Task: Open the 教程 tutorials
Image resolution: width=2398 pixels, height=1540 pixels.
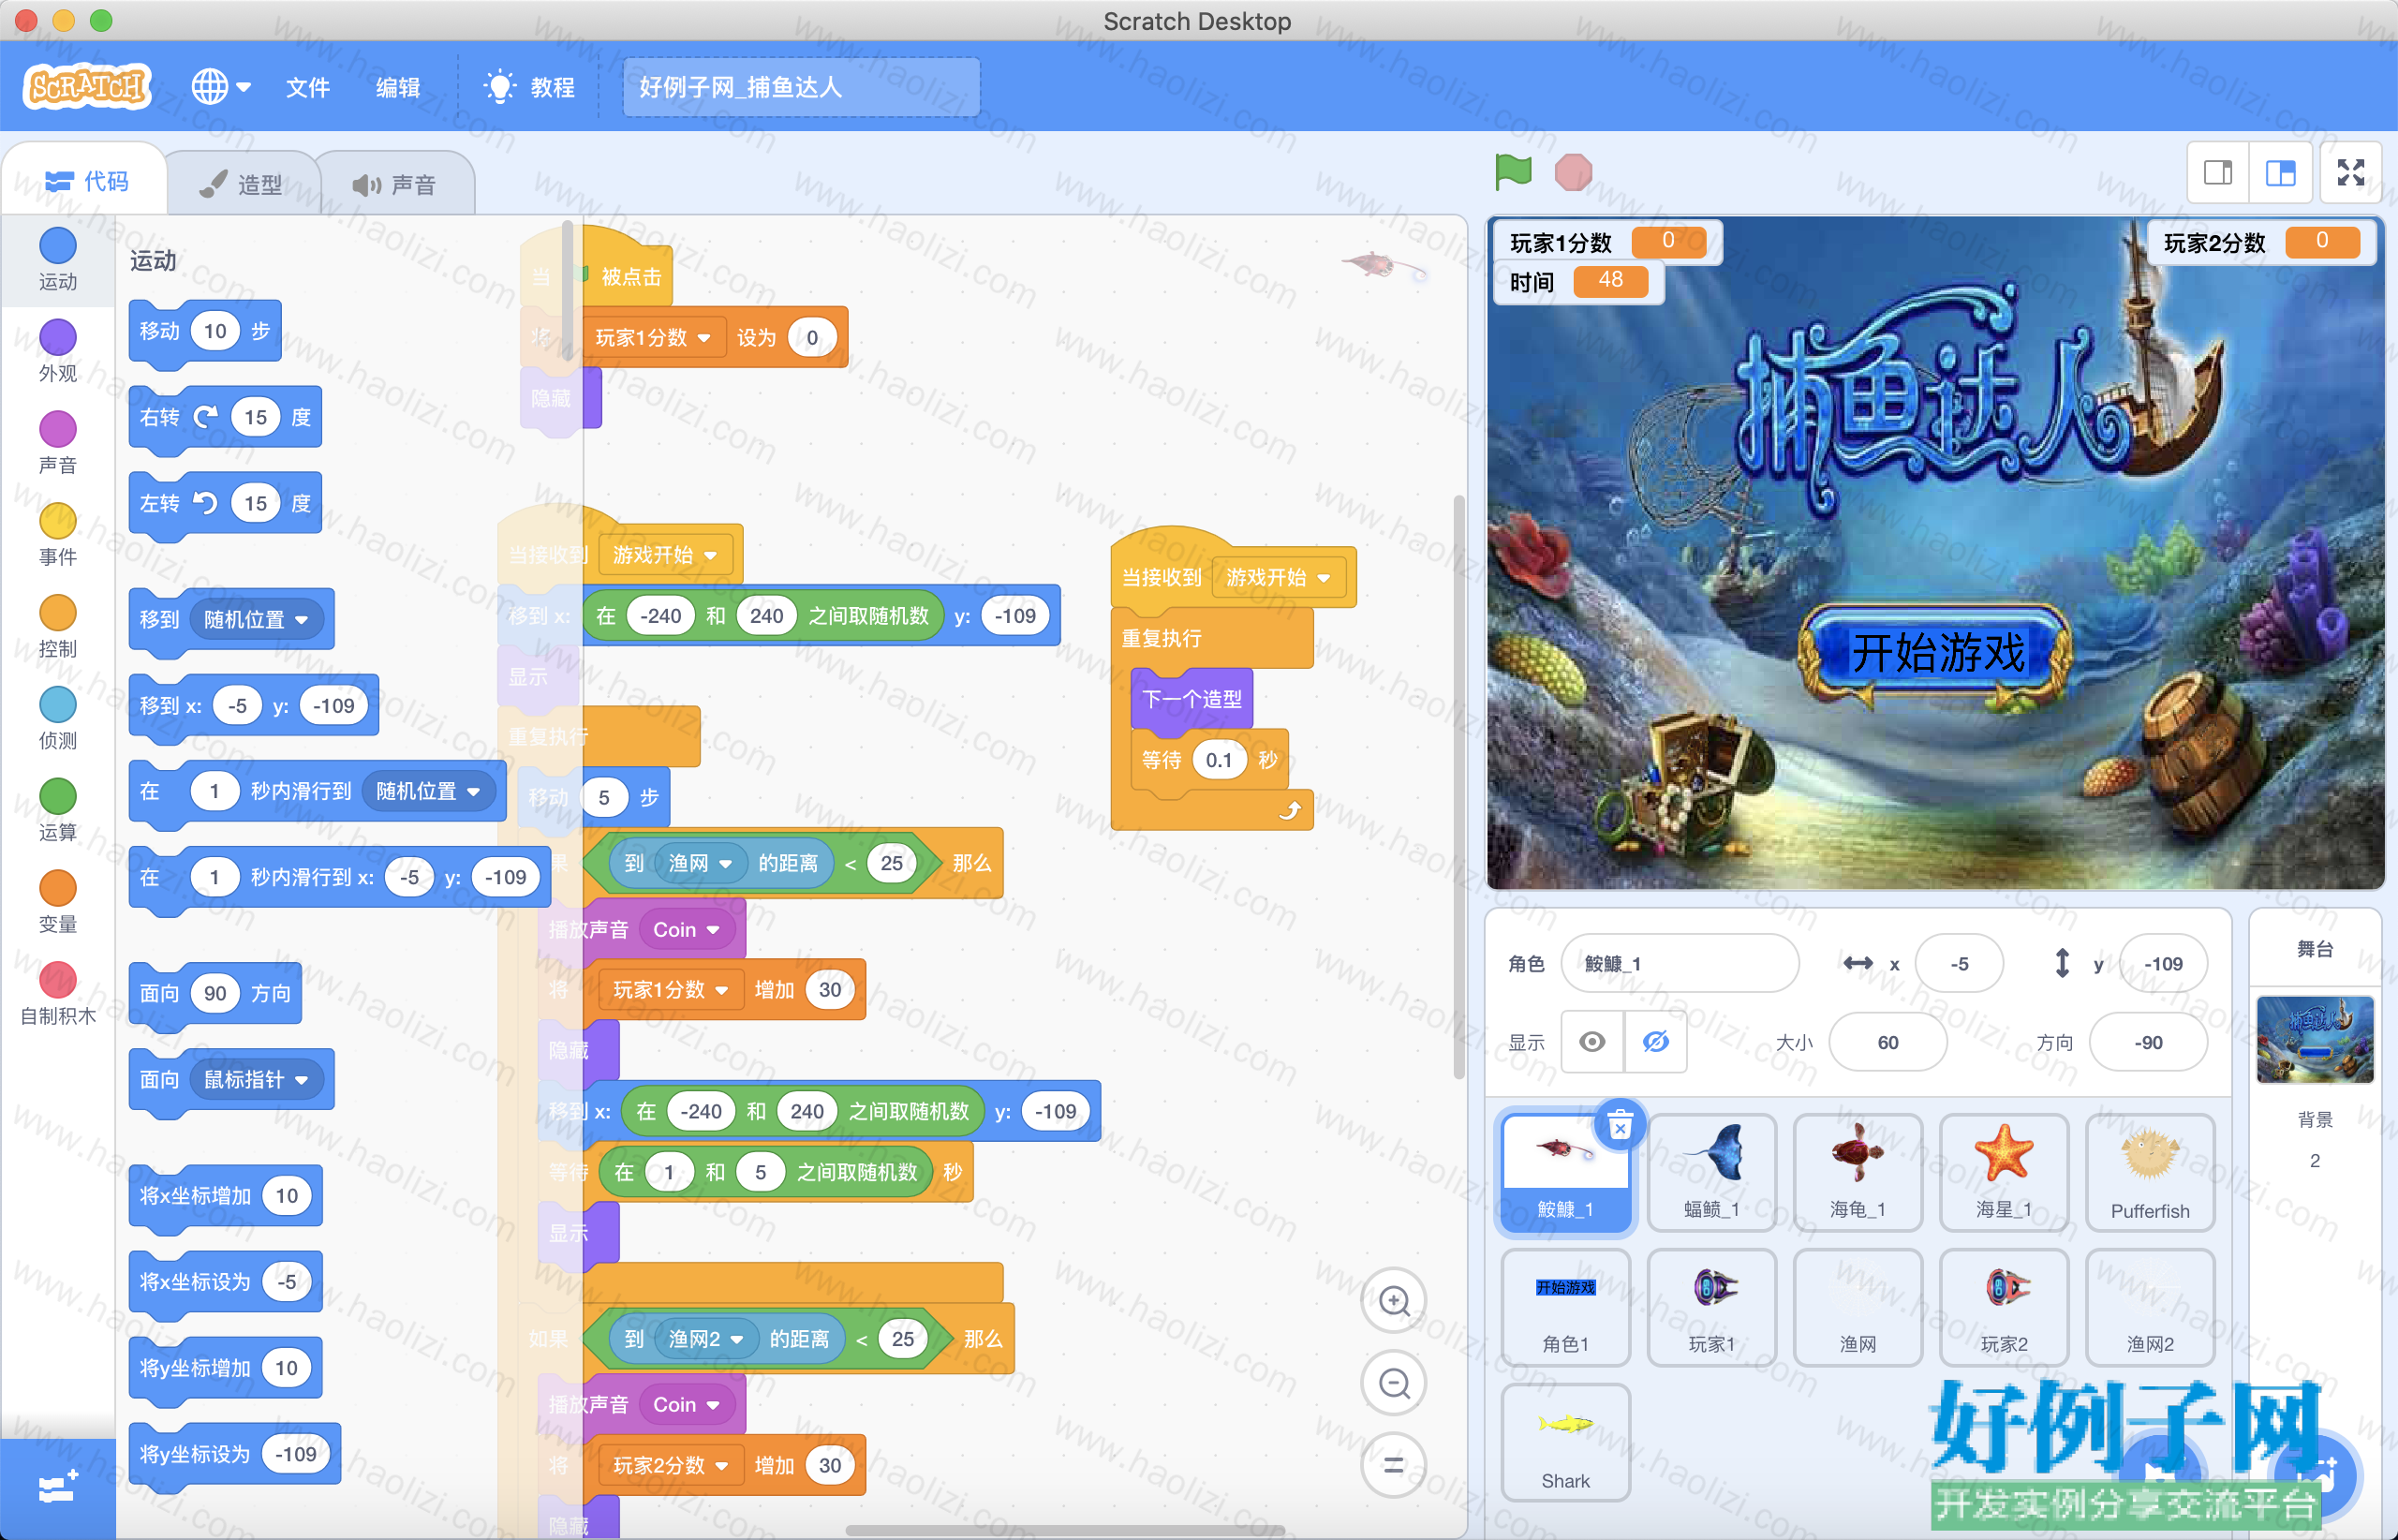Action: tap(530, 87)
